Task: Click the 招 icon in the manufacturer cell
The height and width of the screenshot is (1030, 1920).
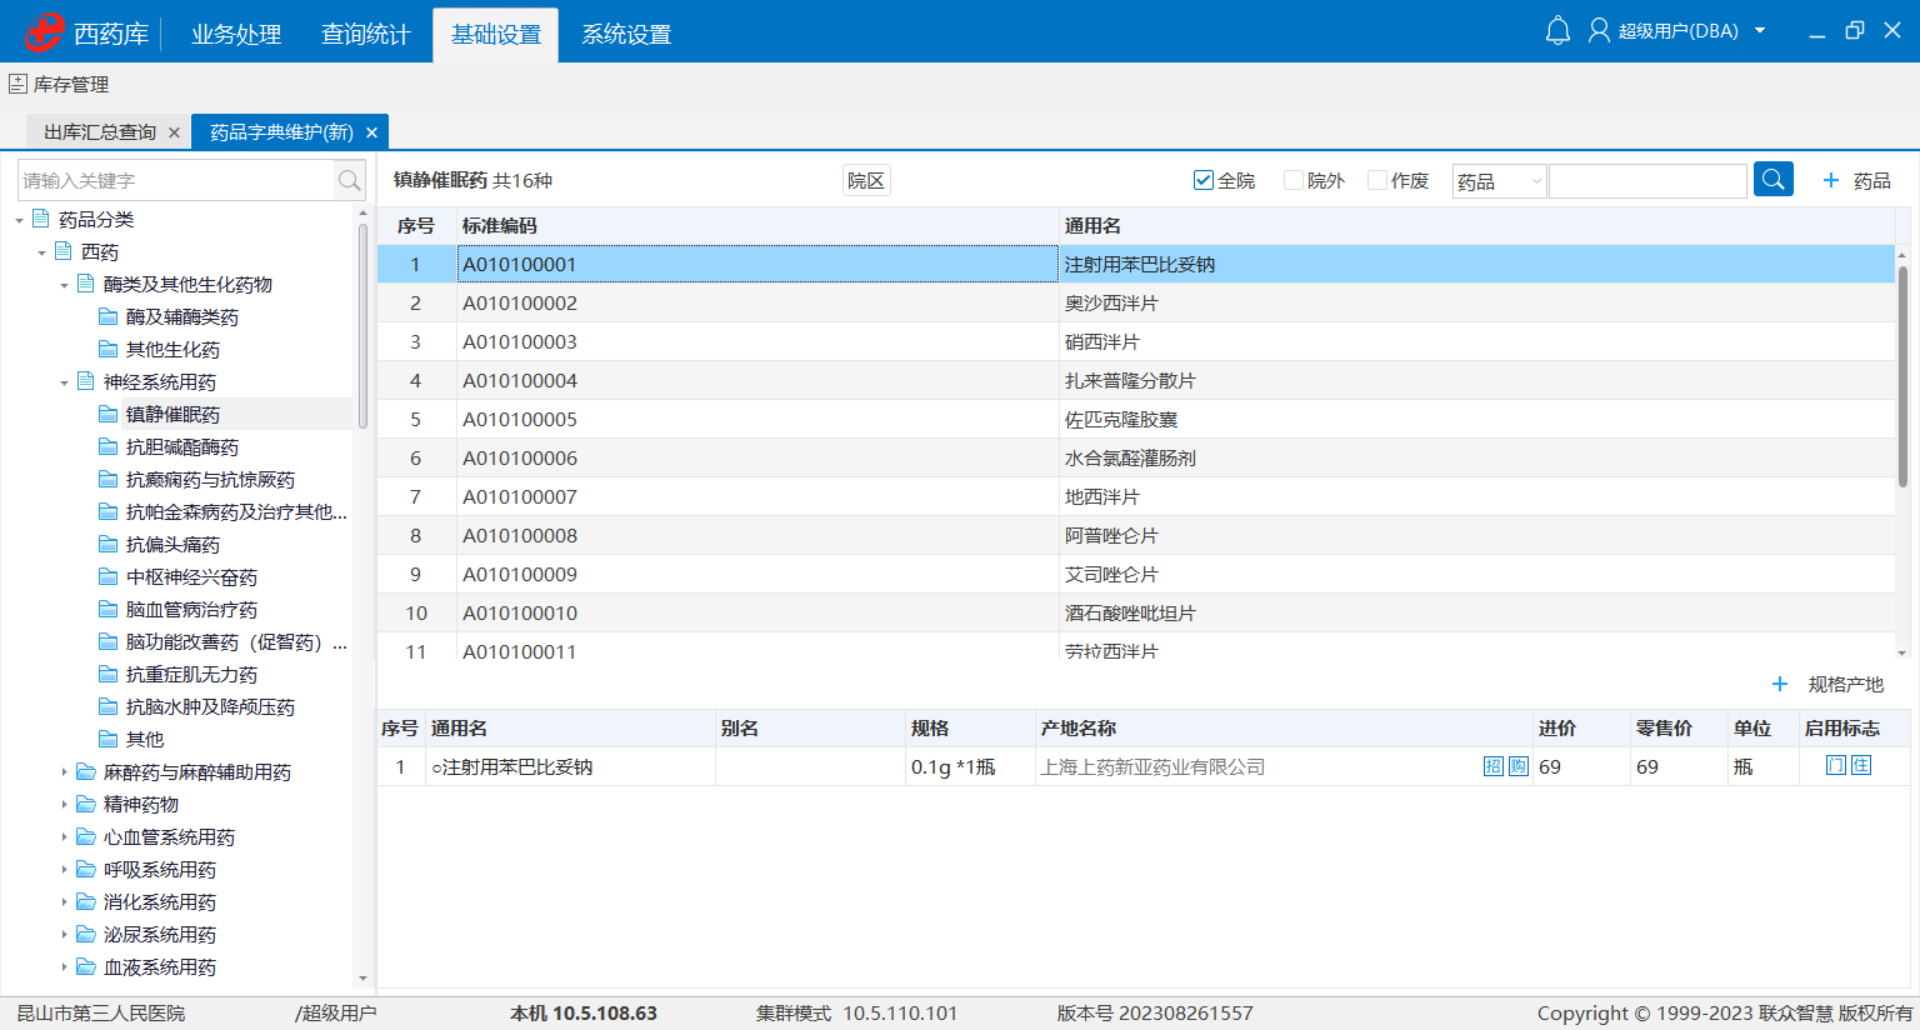Action: (x=1493, y=767)
